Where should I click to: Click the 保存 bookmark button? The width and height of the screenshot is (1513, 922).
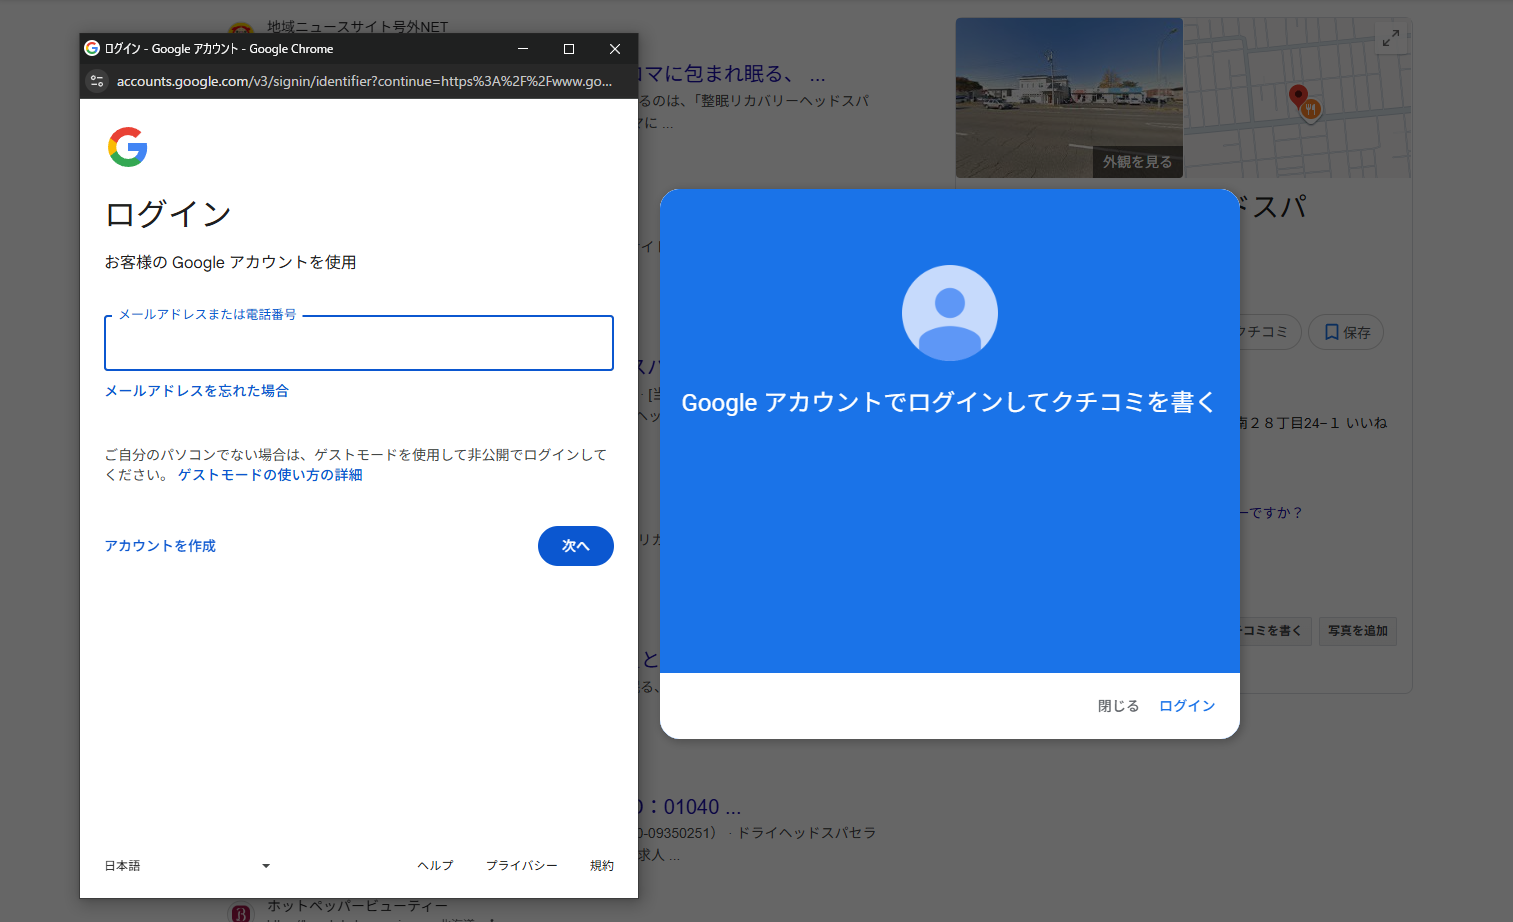tap(1346, 332)
